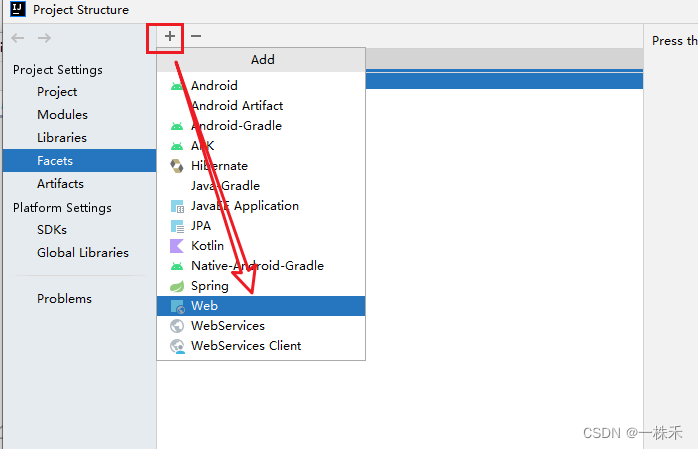Pick Hibernate in the Add list
Screen dimensions: 698x449
pos(261,166)
